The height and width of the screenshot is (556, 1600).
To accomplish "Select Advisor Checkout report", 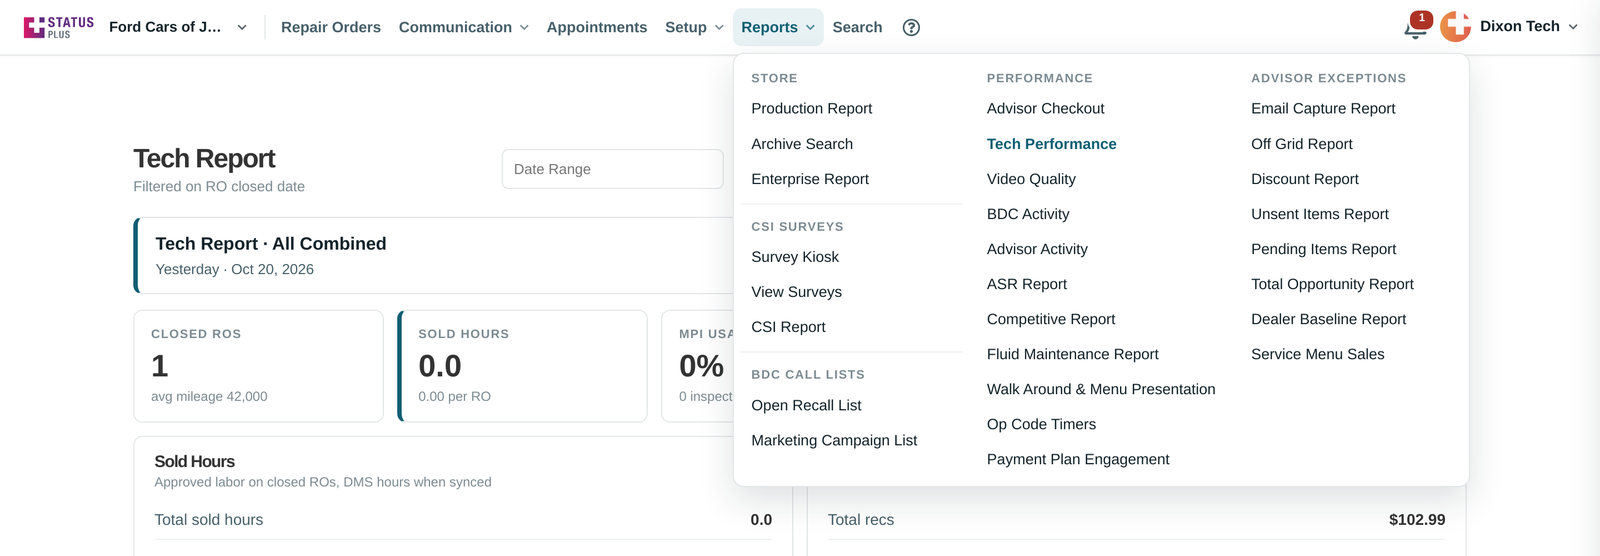I will 1046,108.
